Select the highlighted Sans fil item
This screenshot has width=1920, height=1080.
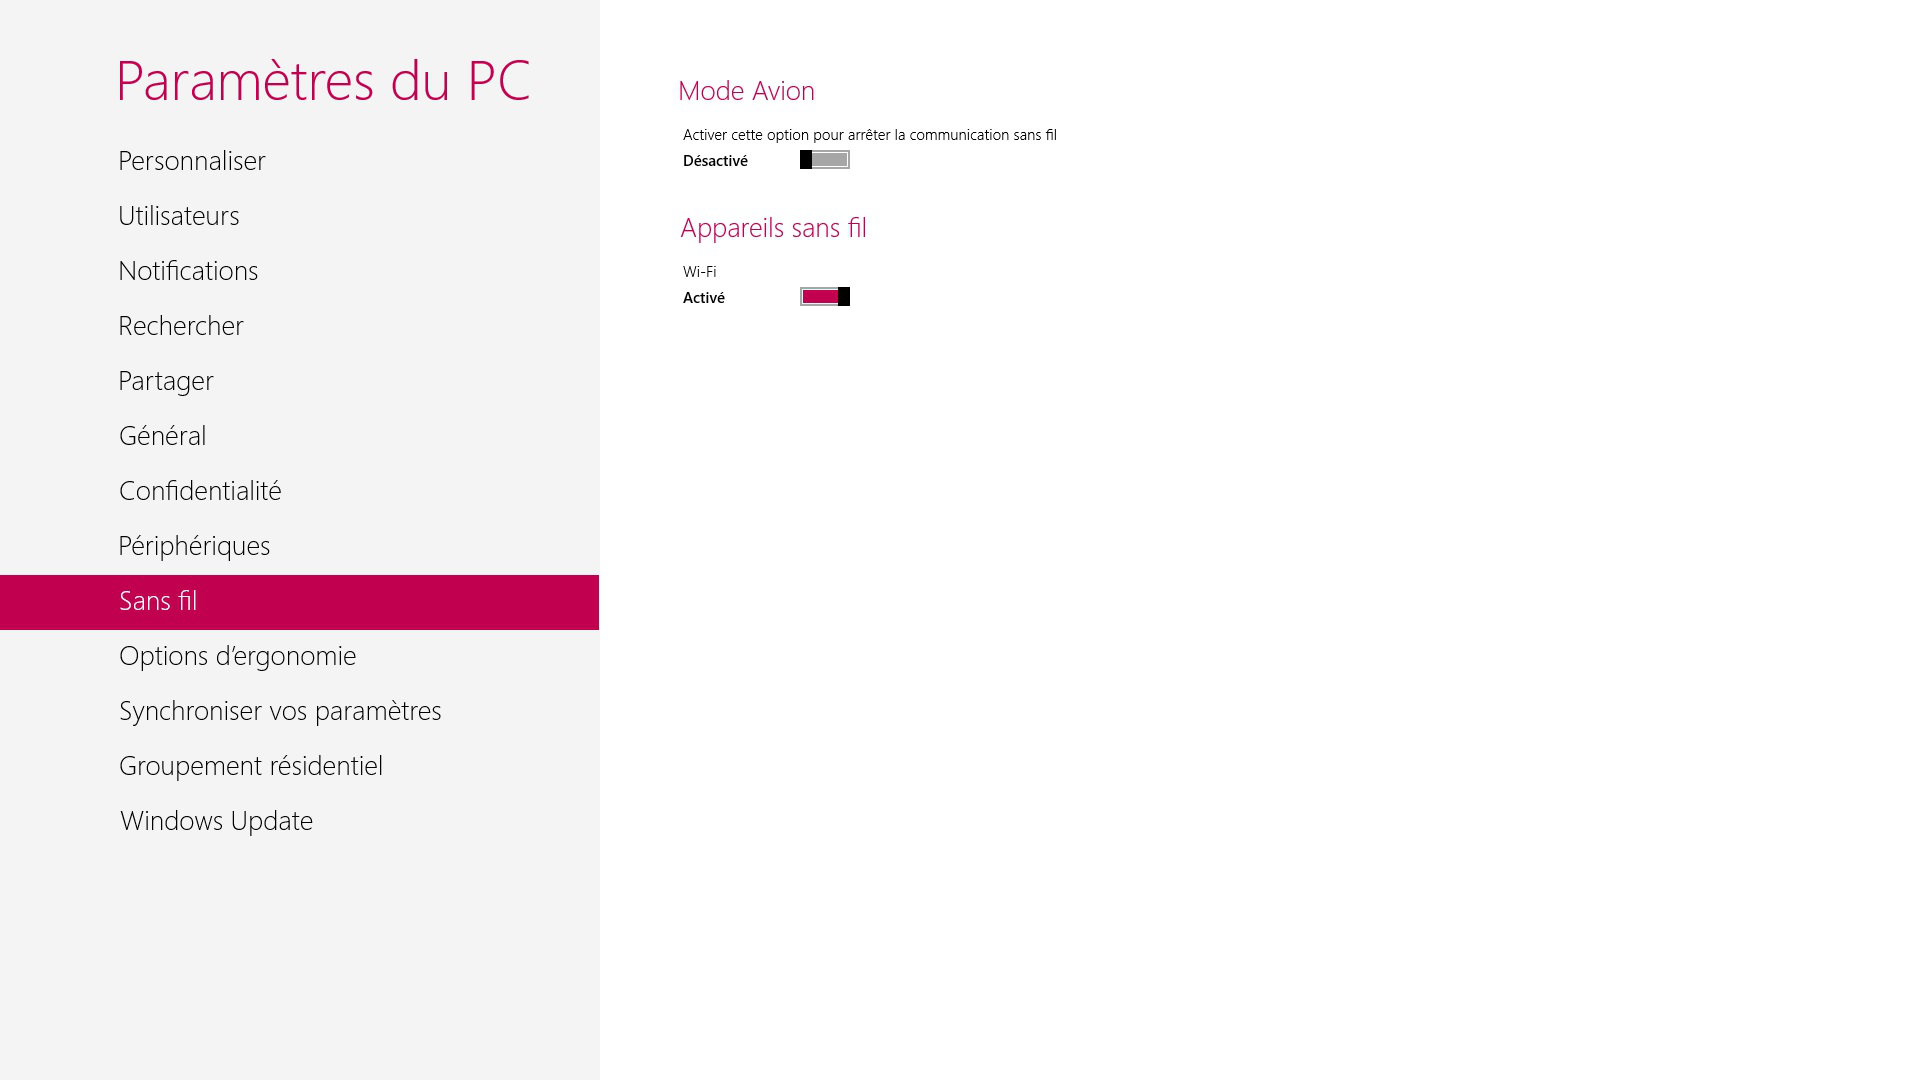[158, 601]
